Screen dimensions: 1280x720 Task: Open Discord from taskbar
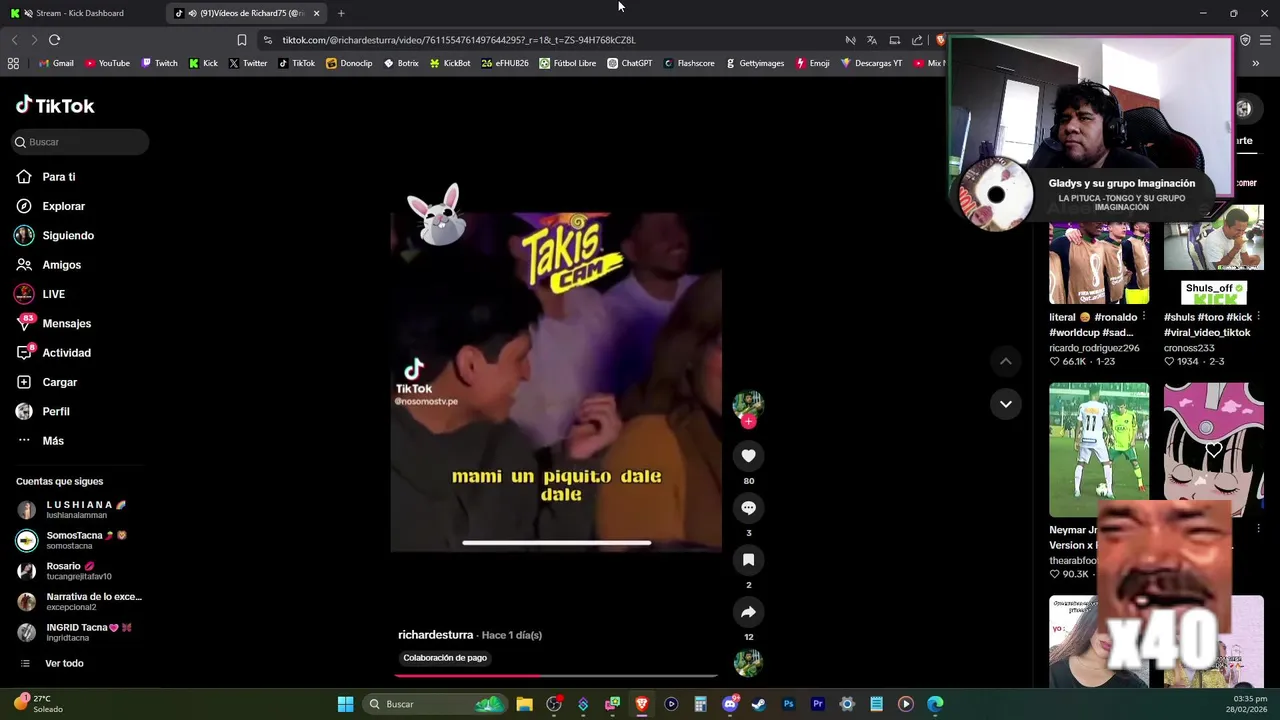(730, 704)
